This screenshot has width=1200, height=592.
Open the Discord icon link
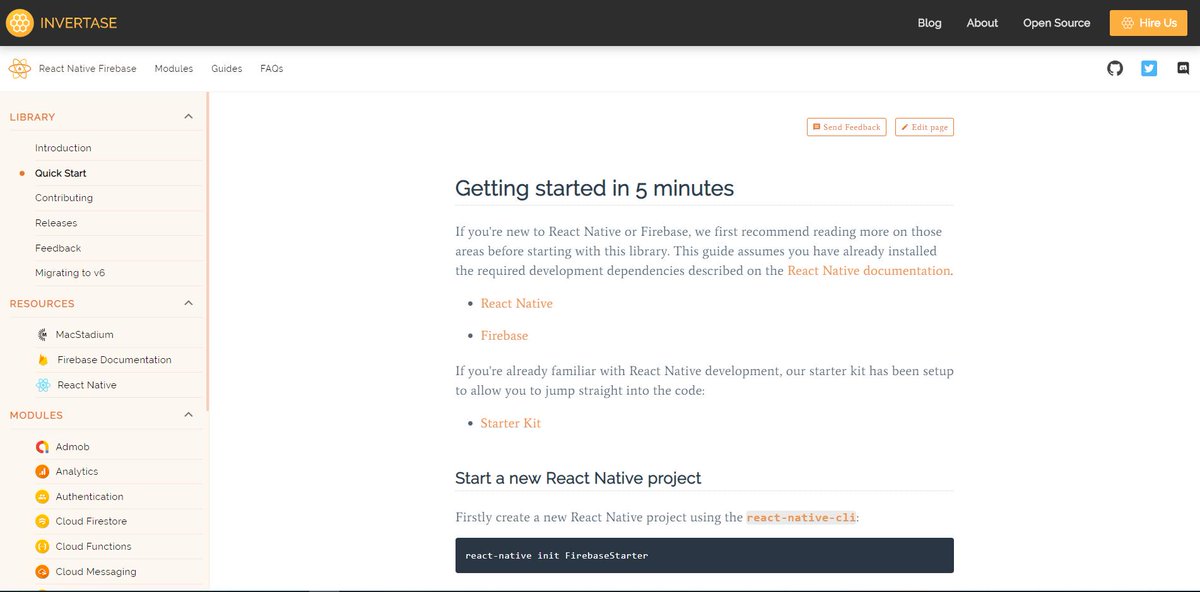click(x=1183, y=69)
